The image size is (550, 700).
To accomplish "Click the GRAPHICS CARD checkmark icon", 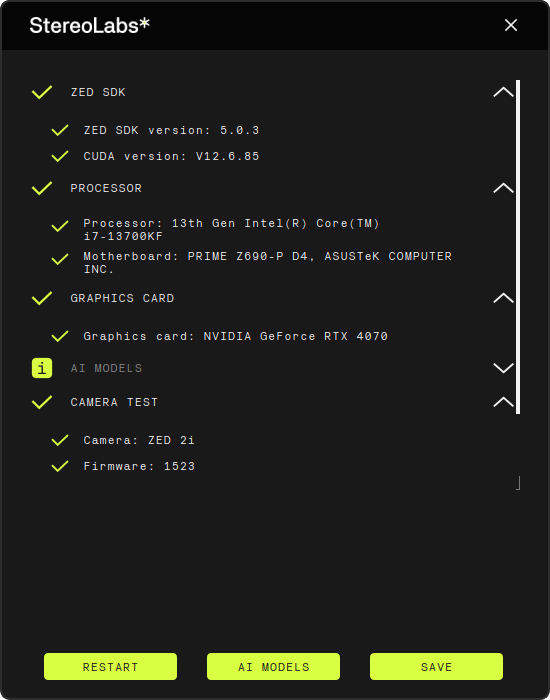I will [42, 298].
